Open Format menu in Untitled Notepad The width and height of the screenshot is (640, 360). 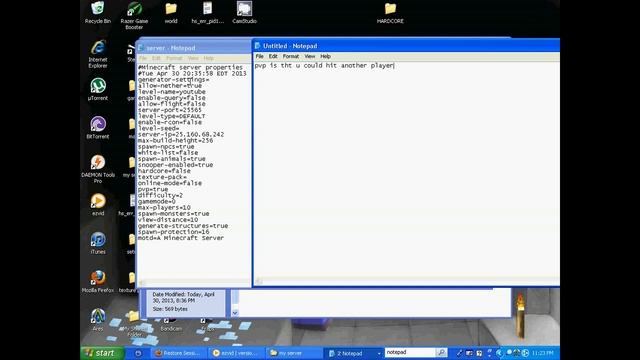(x=291, y=56)
